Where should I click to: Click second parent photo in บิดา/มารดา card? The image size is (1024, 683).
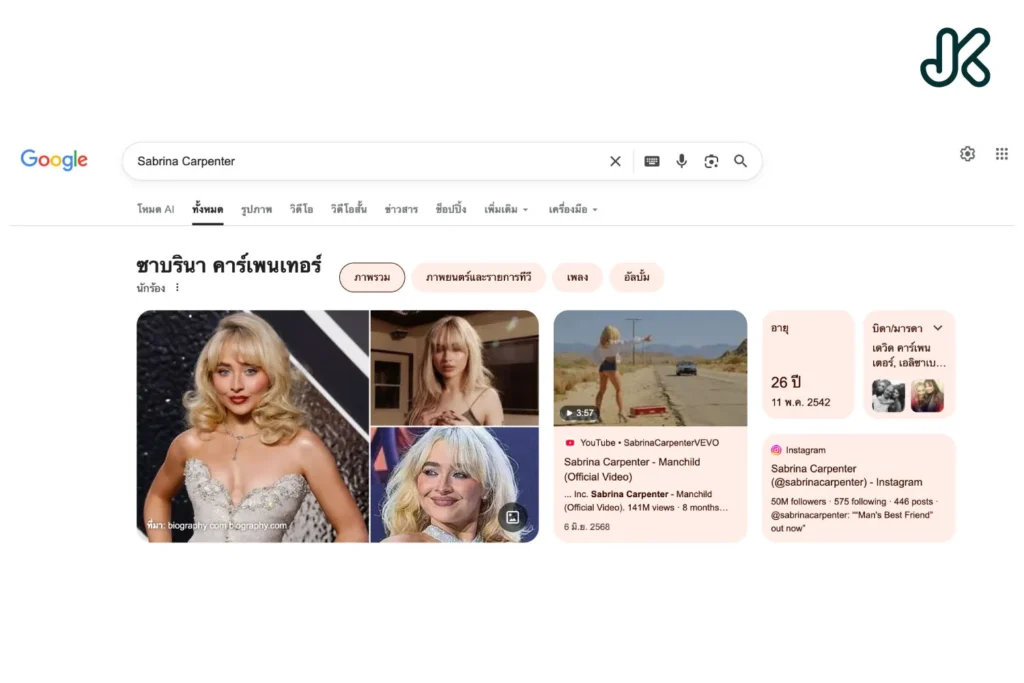(927, 396)
